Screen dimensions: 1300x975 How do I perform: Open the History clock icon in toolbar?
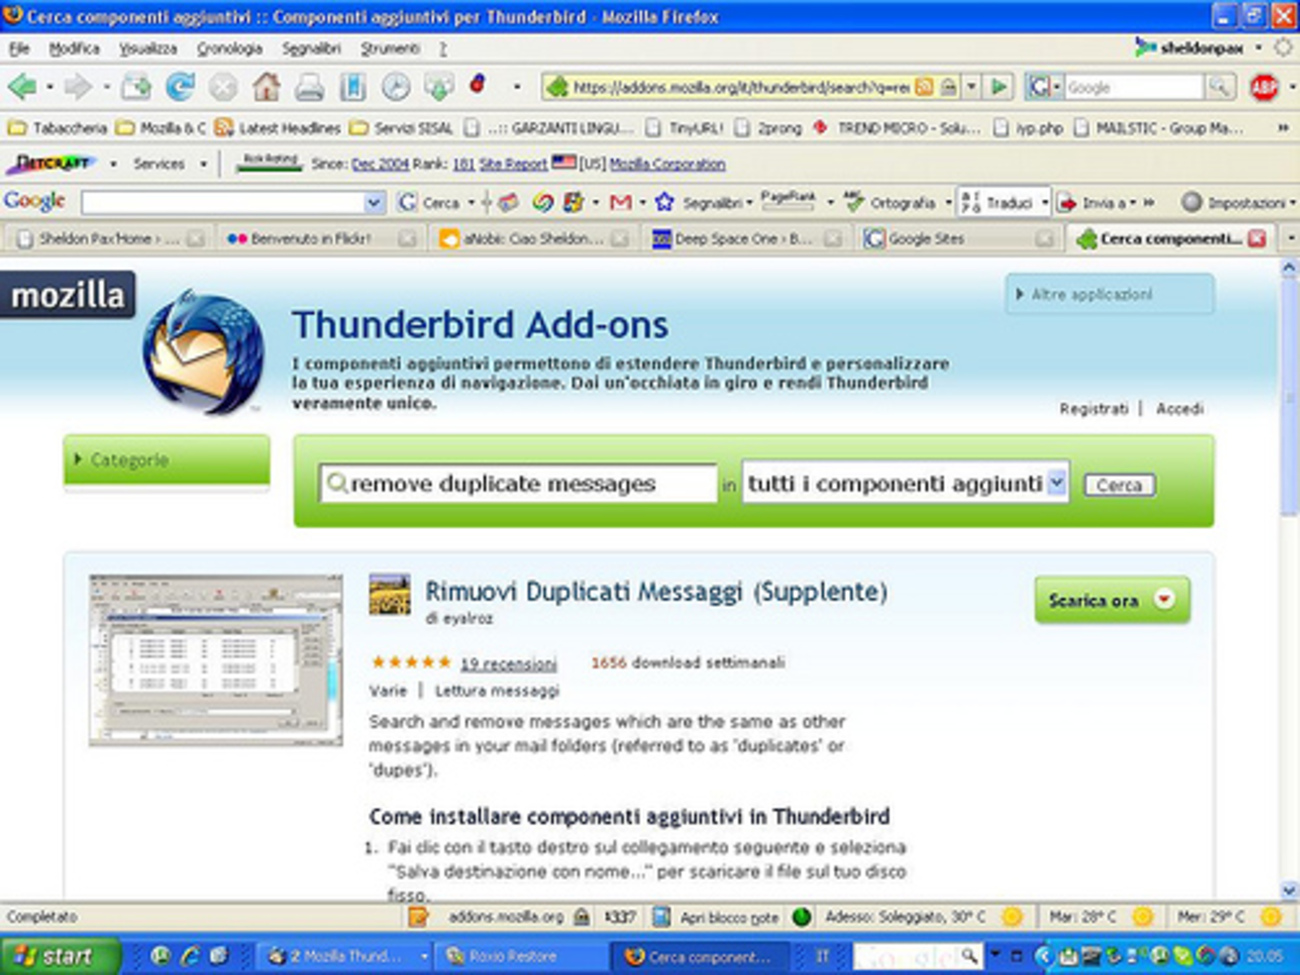coord(396,88)
